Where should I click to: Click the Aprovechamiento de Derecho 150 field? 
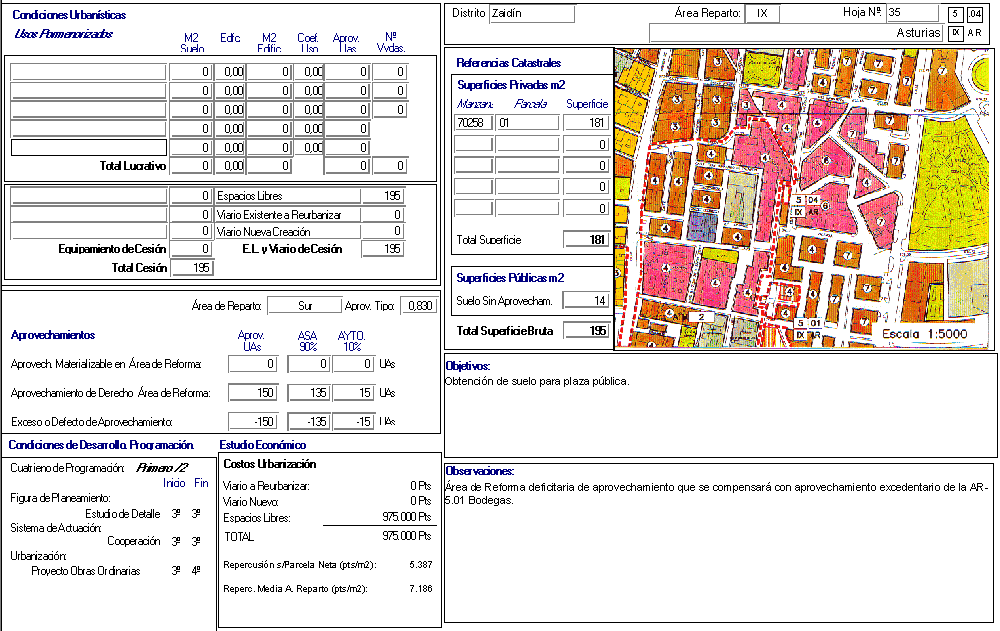252,393
